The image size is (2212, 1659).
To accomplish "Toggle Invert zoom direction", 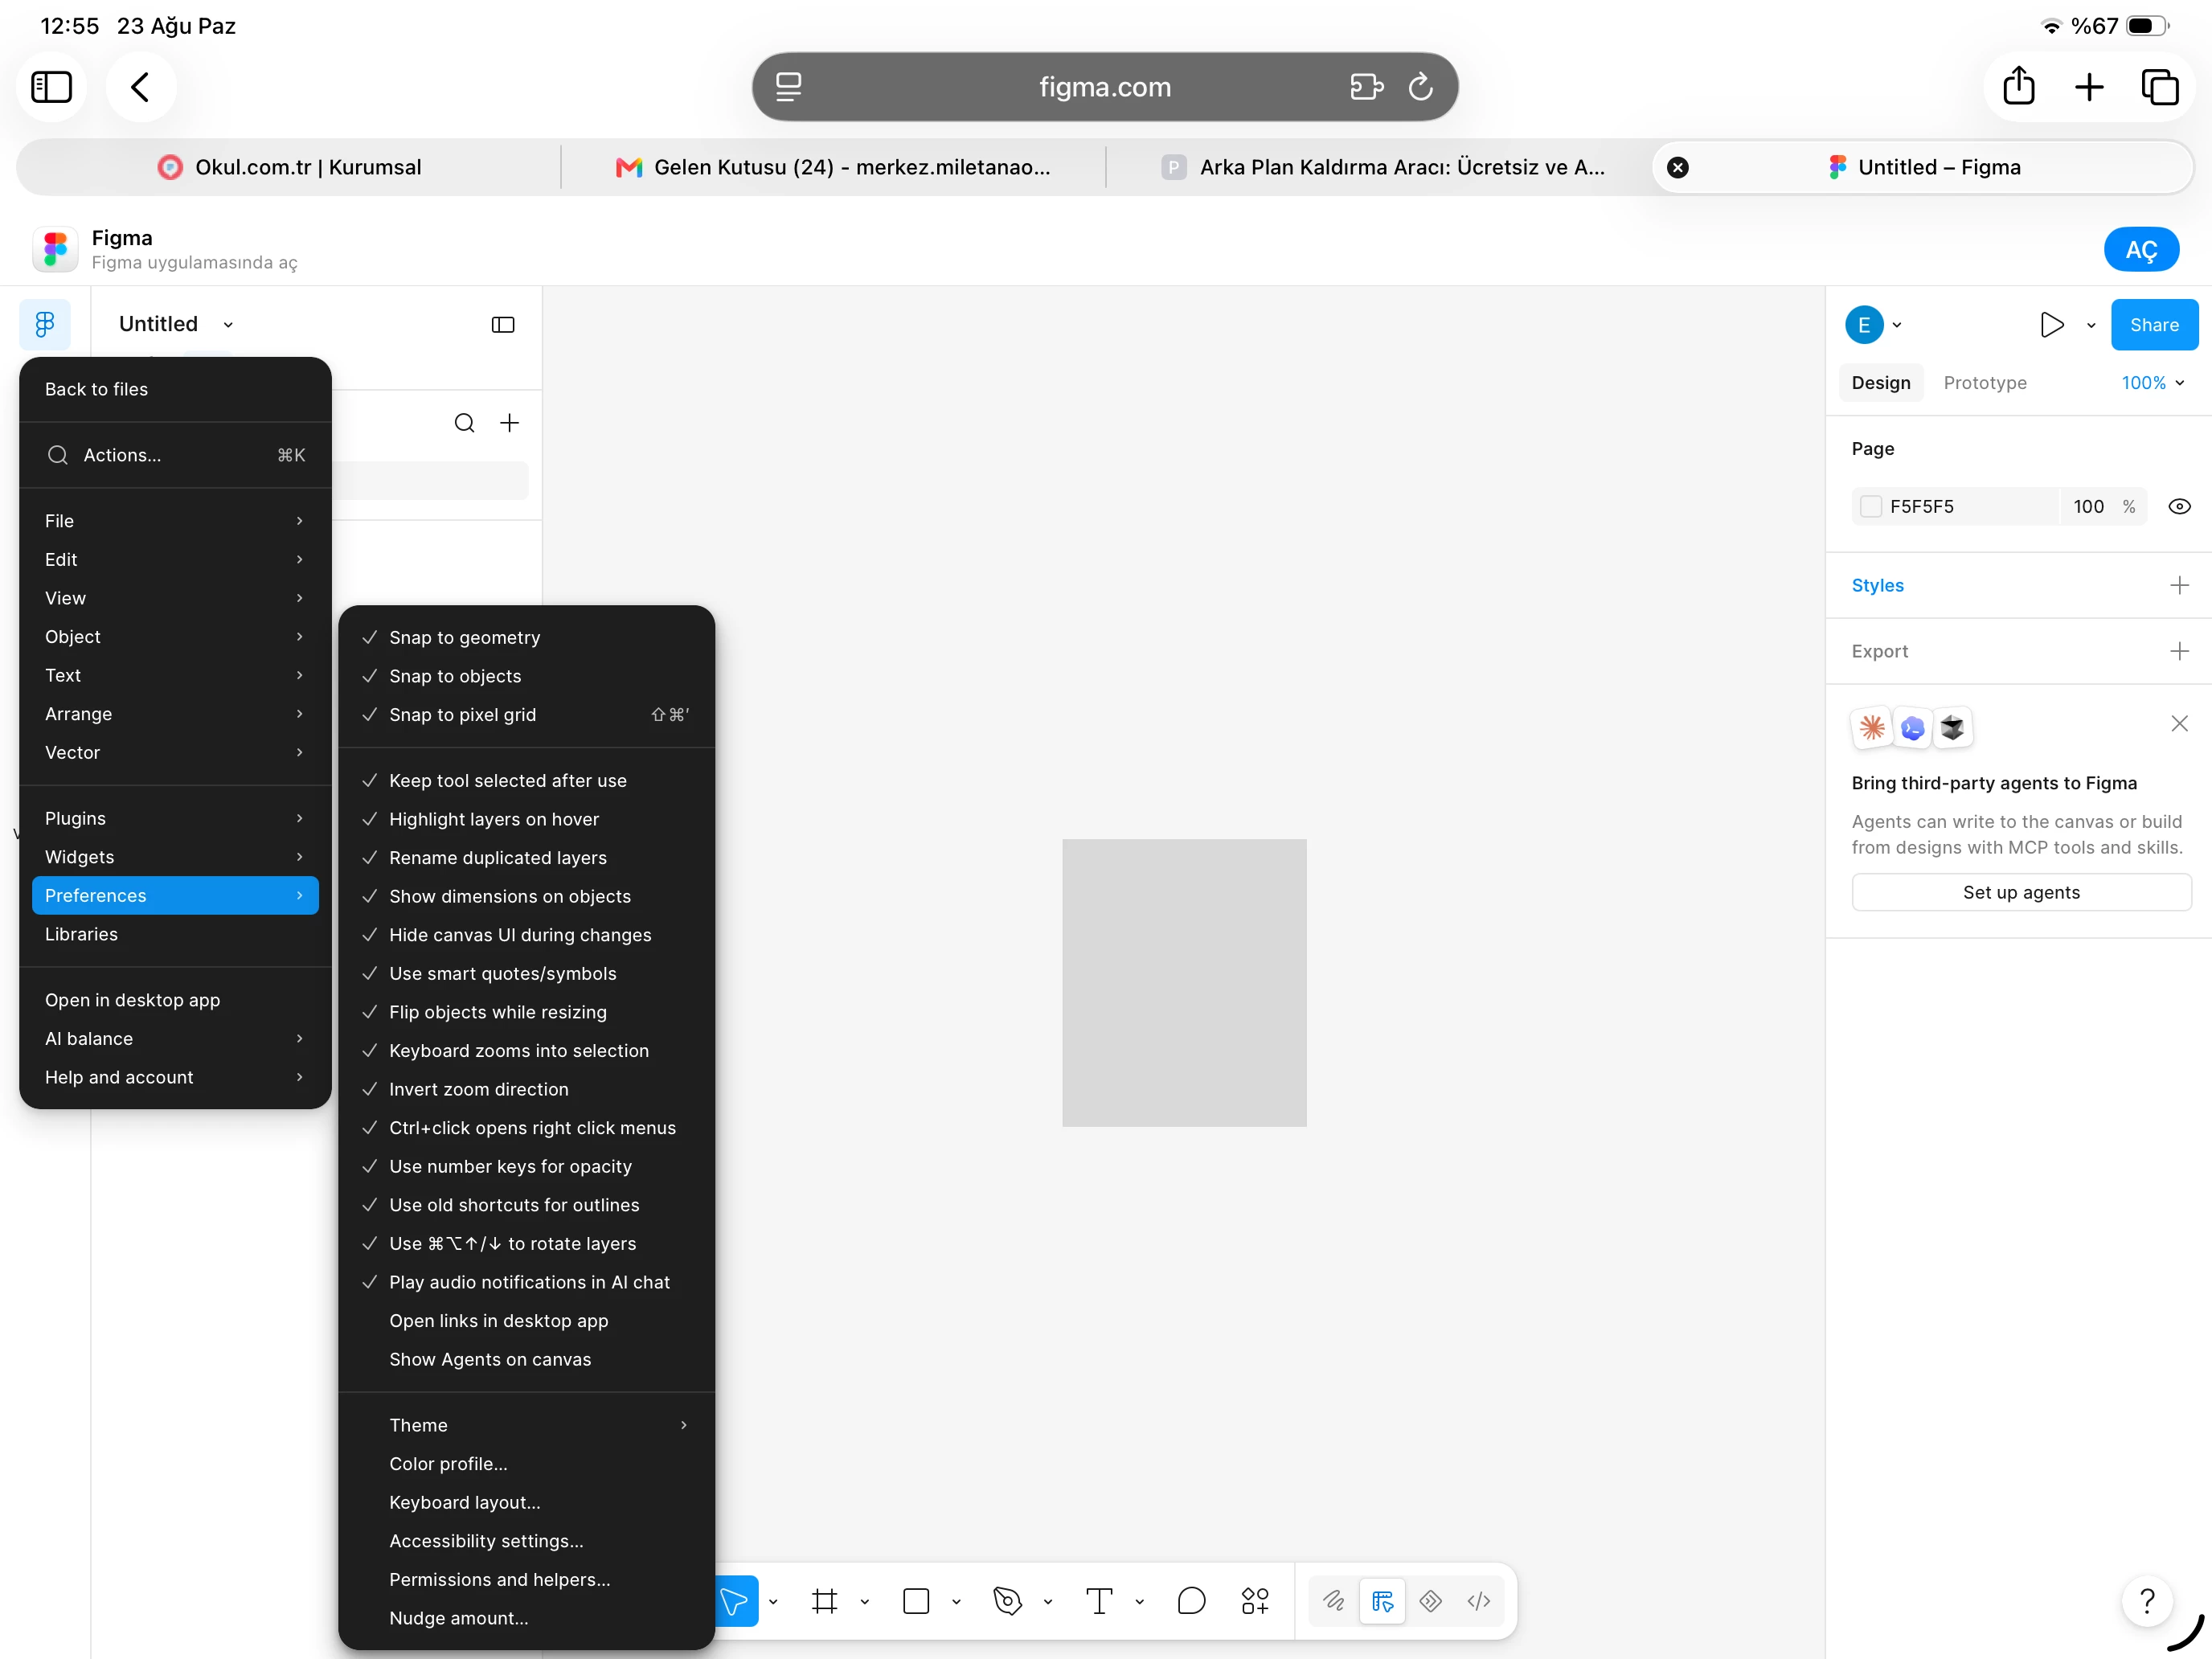I will (x=527, y=1090).
